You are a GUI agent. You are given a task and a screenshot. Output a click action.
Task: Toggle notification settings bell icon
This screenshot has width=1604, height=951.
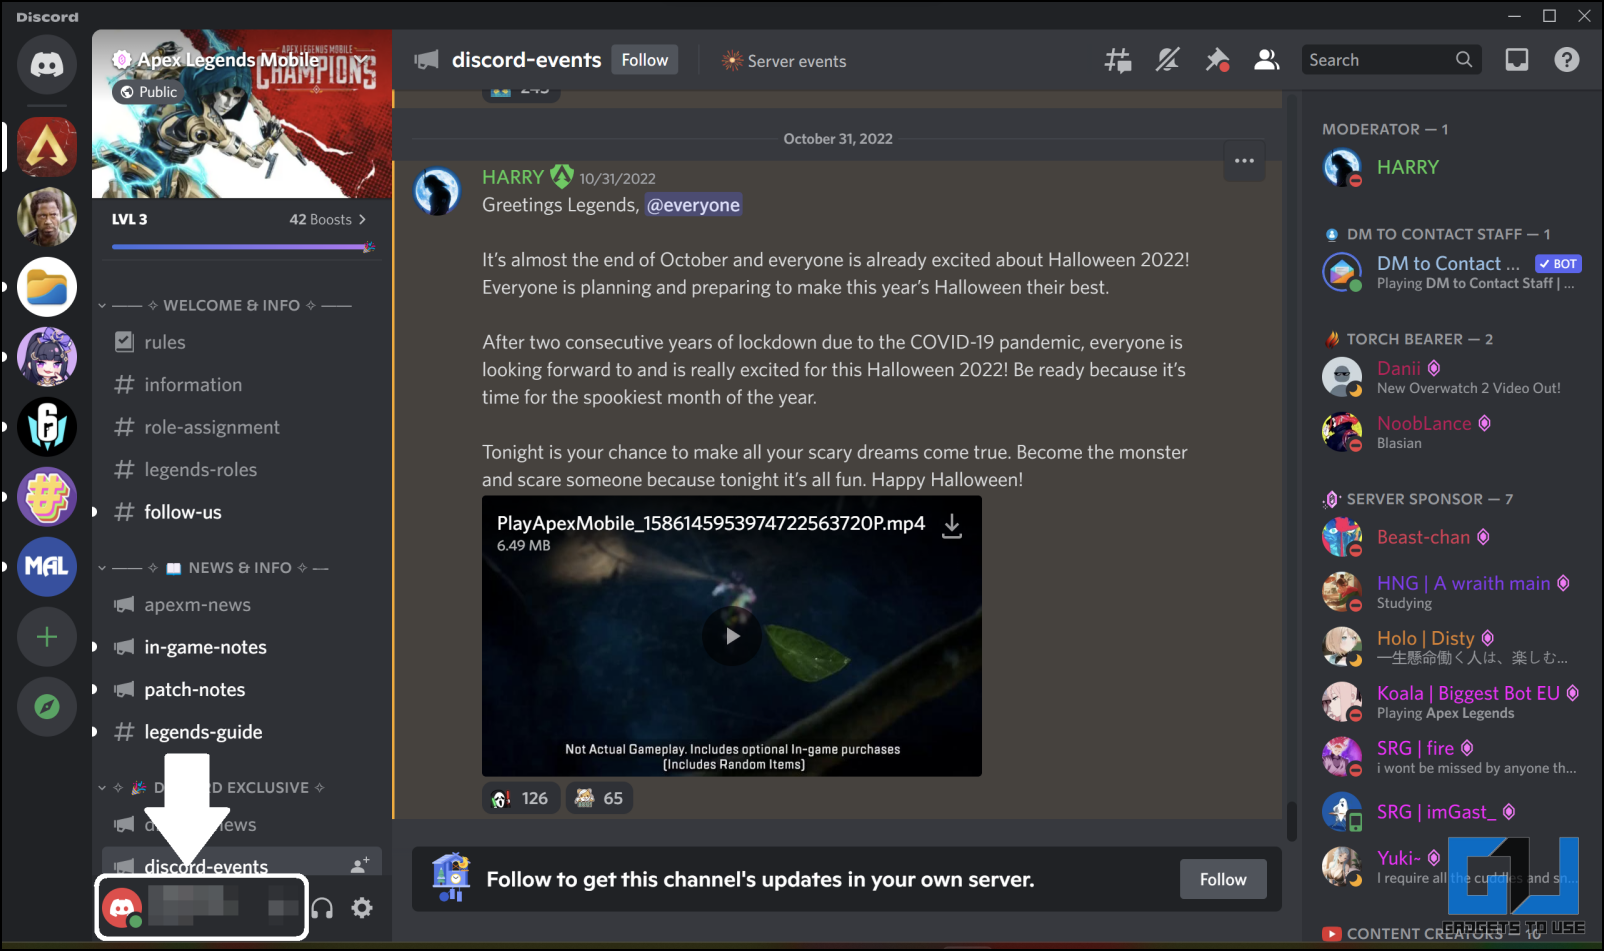(x=1167, y=60)
